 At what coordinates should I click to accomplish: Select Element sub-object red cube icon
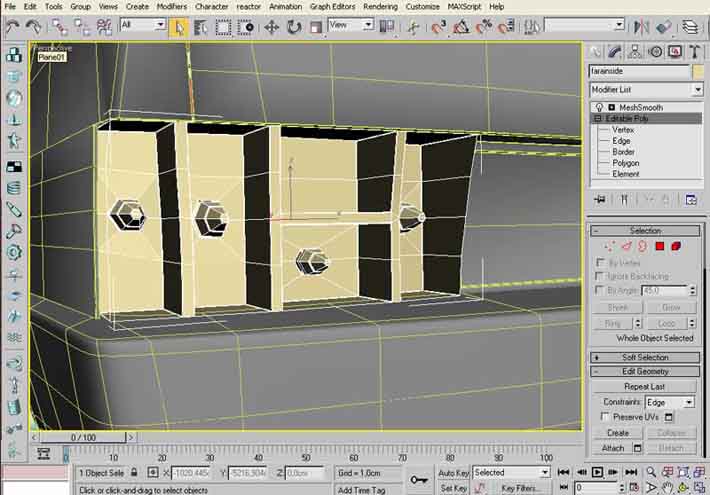[x=677, y=246]
